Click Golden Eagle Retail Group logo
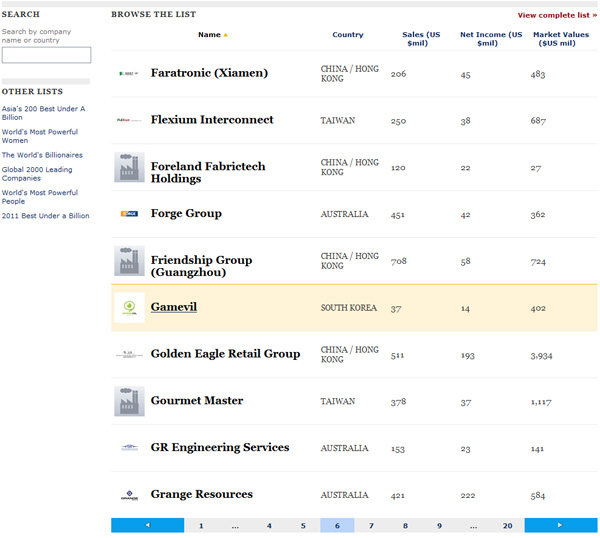The width and height of the screenshot is (600, 538). click(x=129, y=354)
